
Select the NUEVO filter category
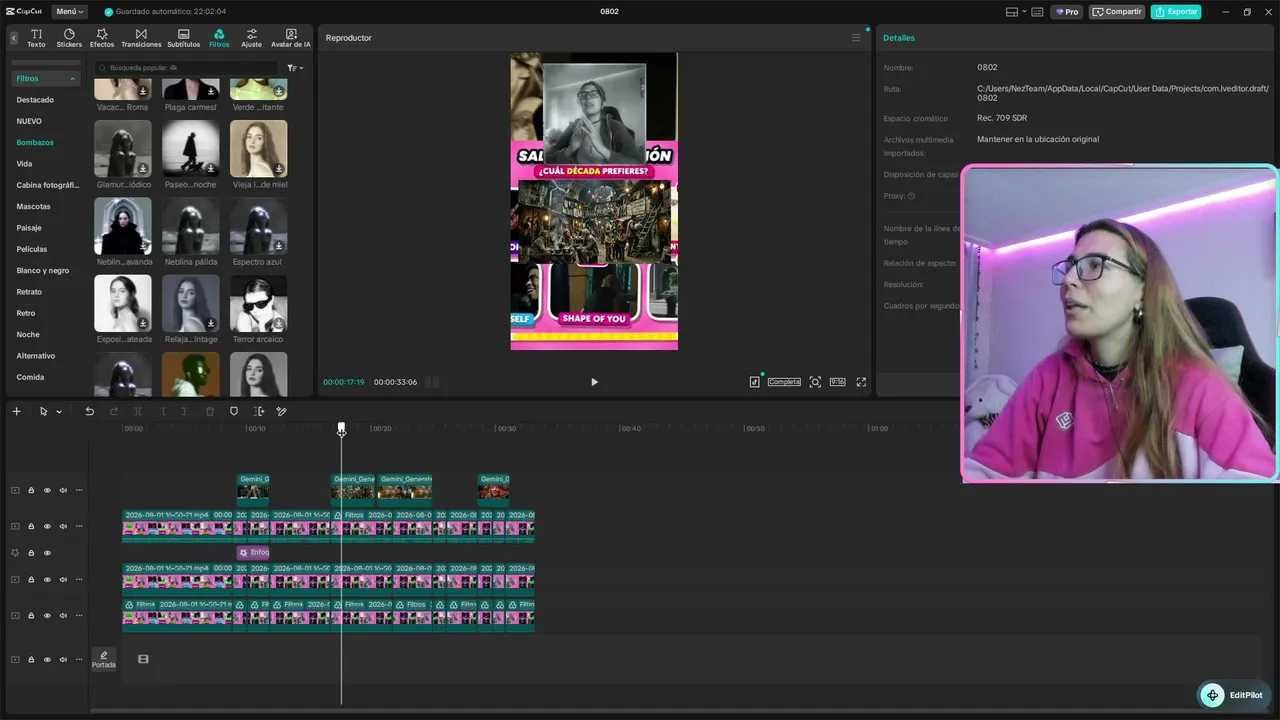29,121
